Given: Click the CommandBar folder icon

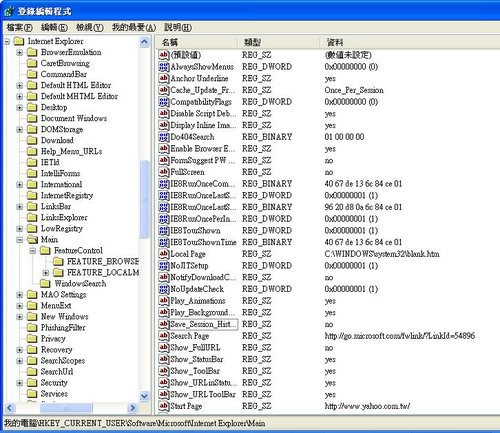Looking at the screenshot, I should (x=32, y=74).
